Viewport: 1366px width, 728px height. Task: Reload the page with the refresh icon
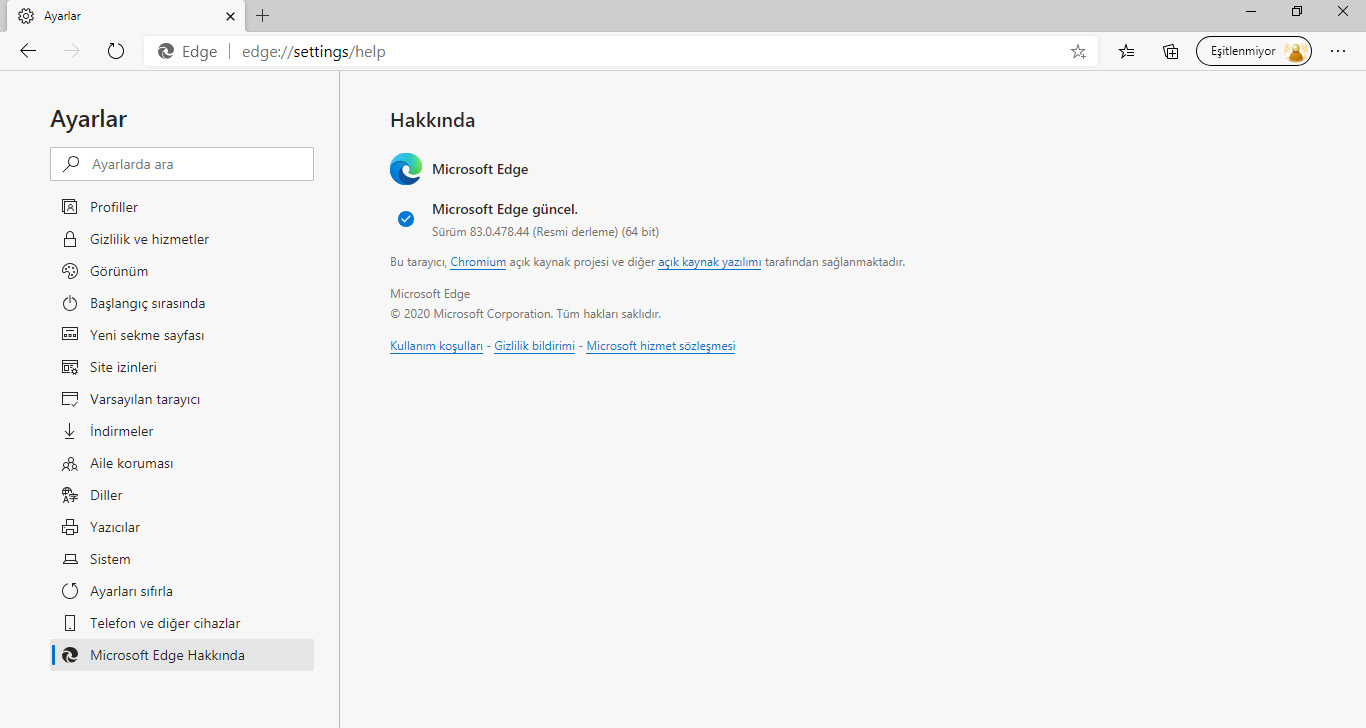(x=116, y=51)
